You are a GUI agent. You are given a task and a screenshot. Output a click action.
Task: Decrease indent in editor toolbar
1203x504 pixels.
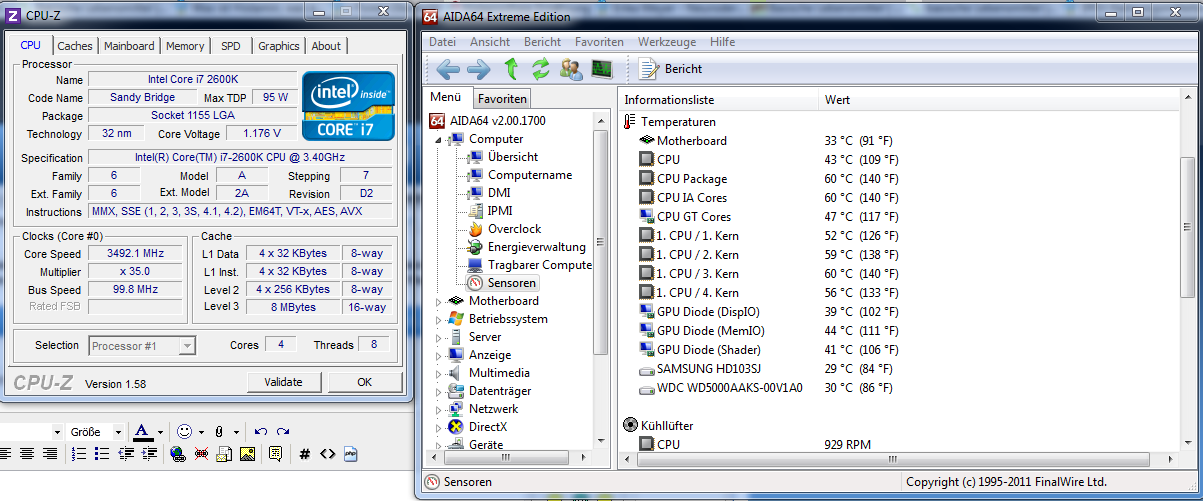pos(125,453)
